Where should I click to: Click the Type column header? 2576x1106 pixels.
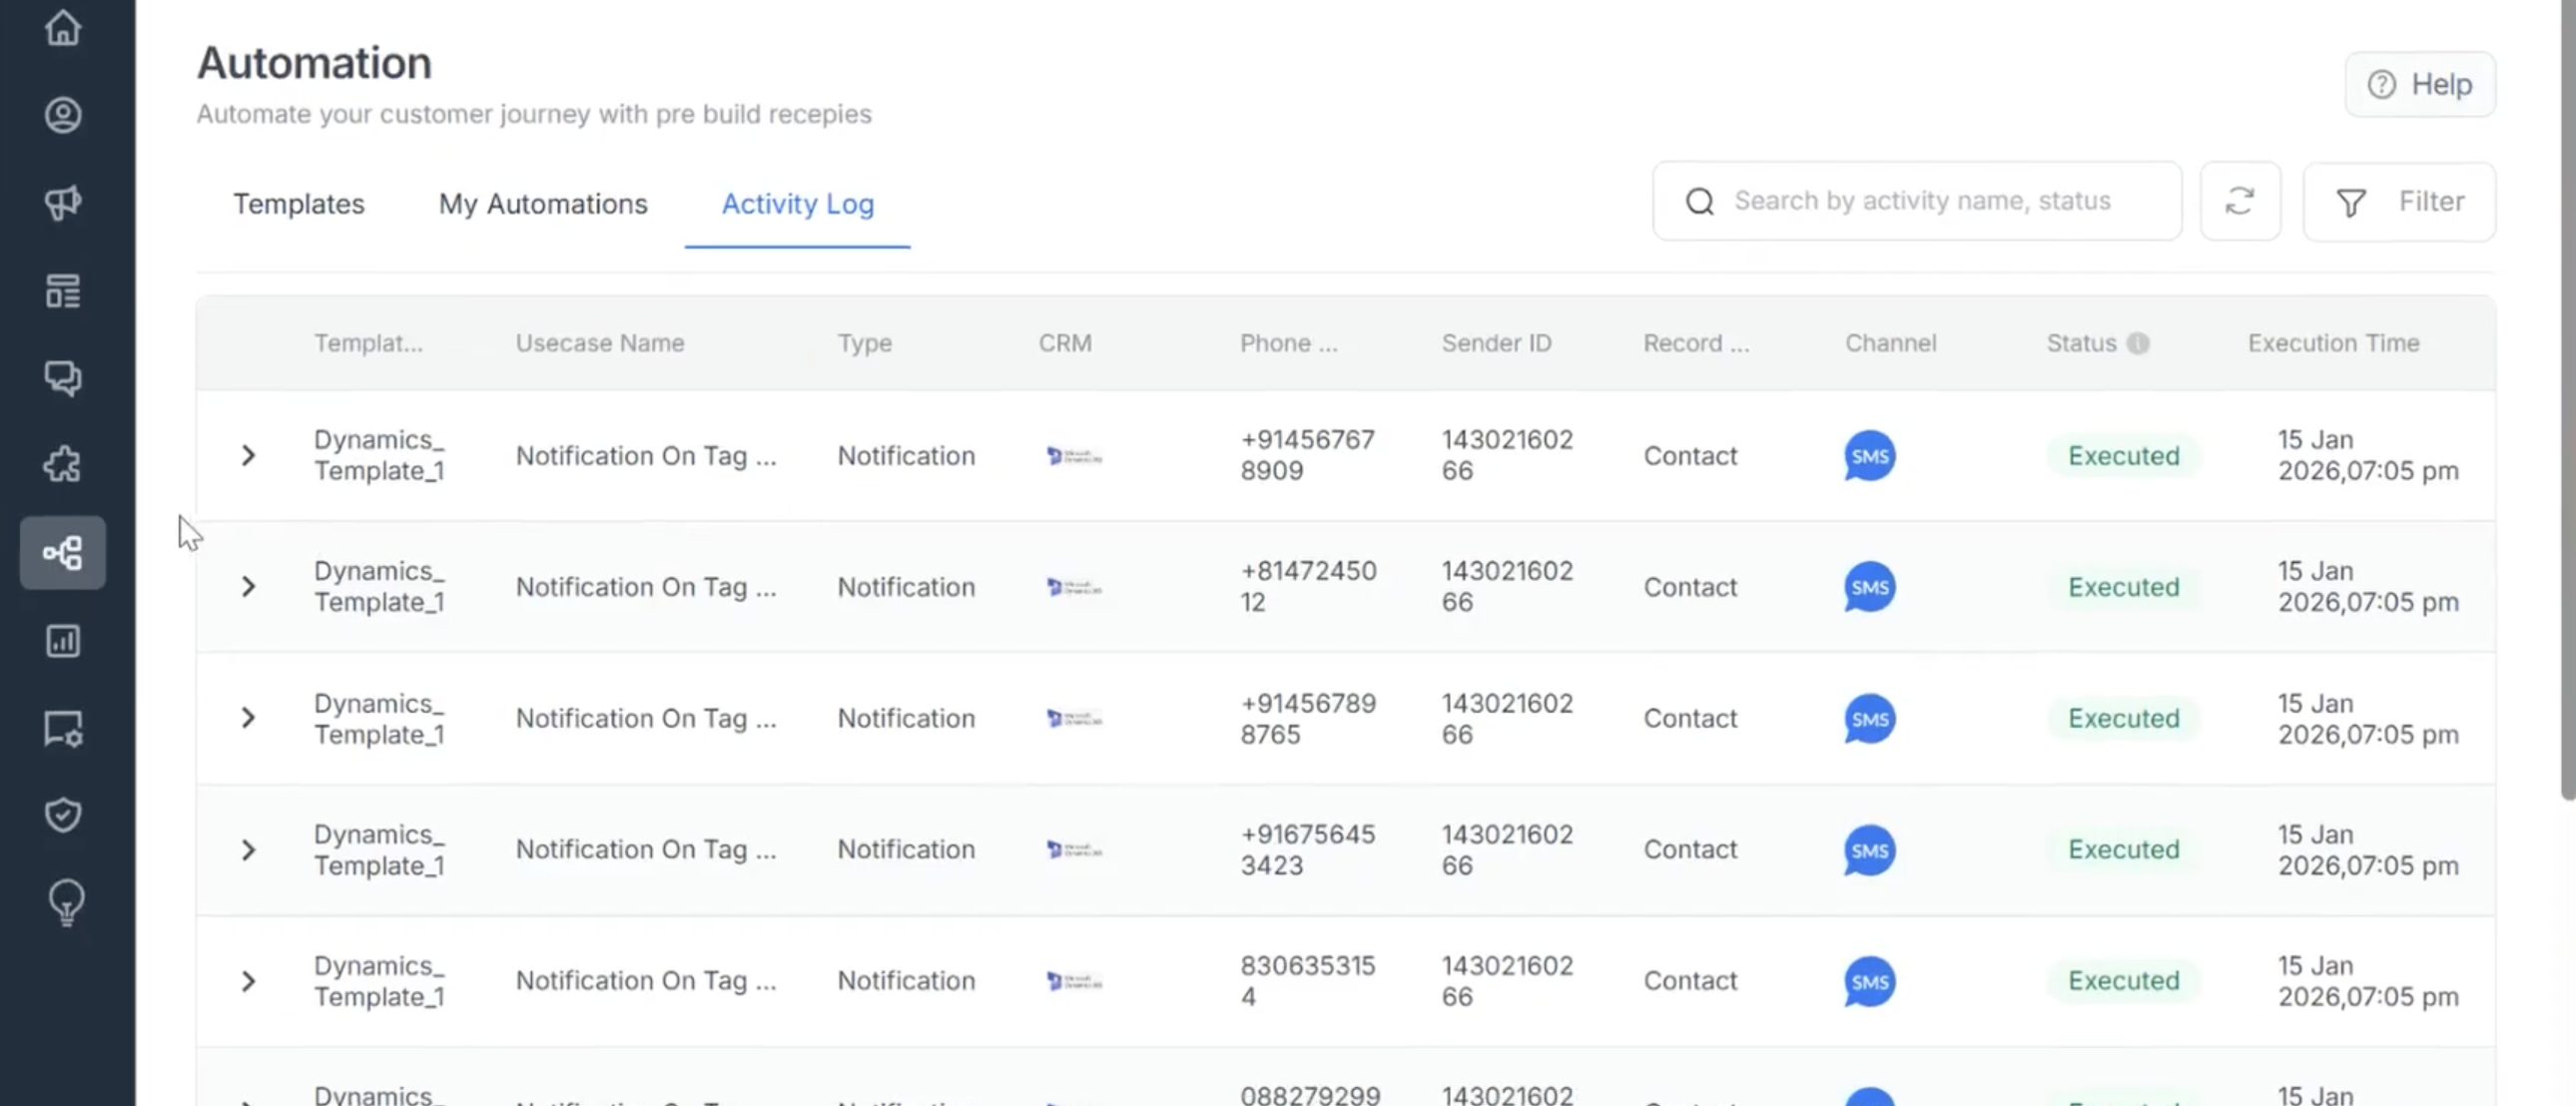tap(864, 343)
